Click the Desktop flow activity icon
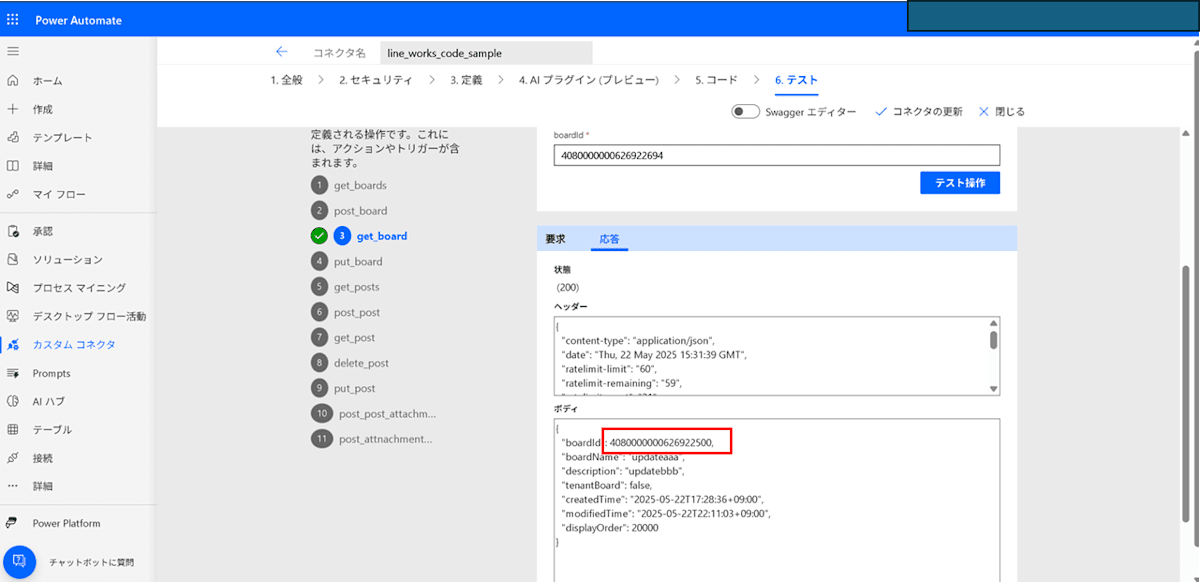1200x582 pixels. point(12,316)
